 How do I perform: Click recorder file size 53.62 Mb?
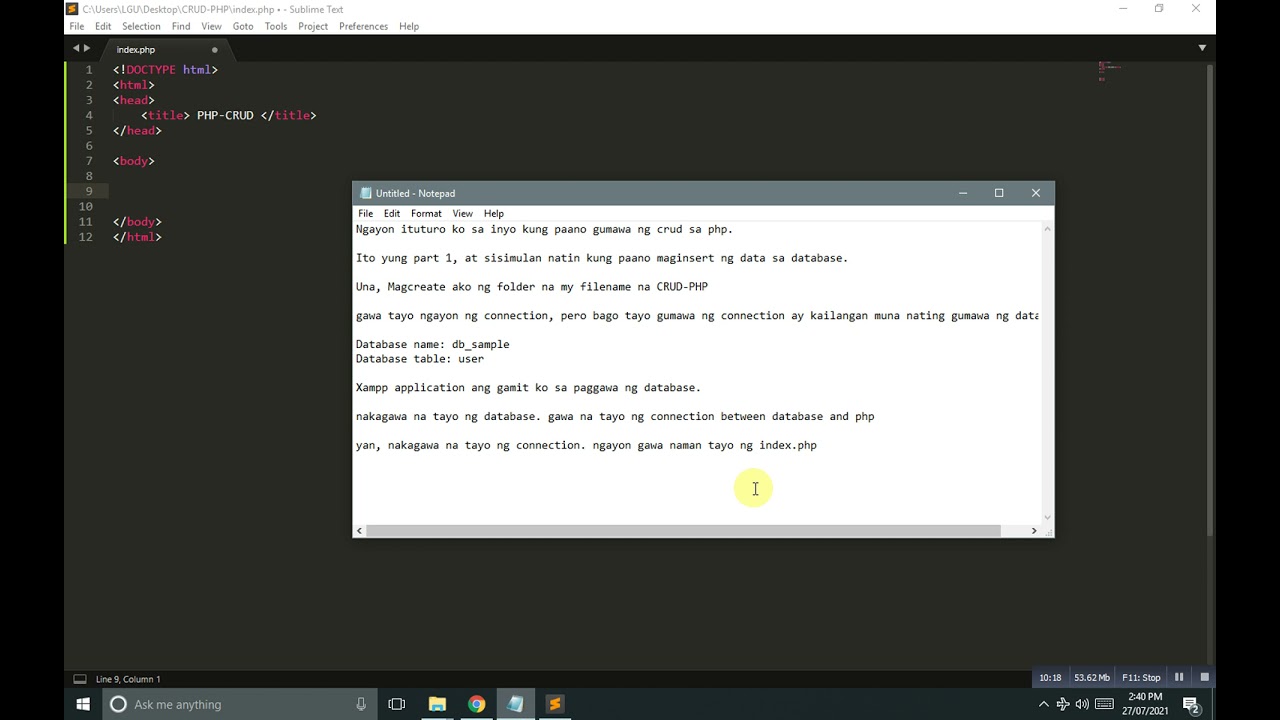1092,678
